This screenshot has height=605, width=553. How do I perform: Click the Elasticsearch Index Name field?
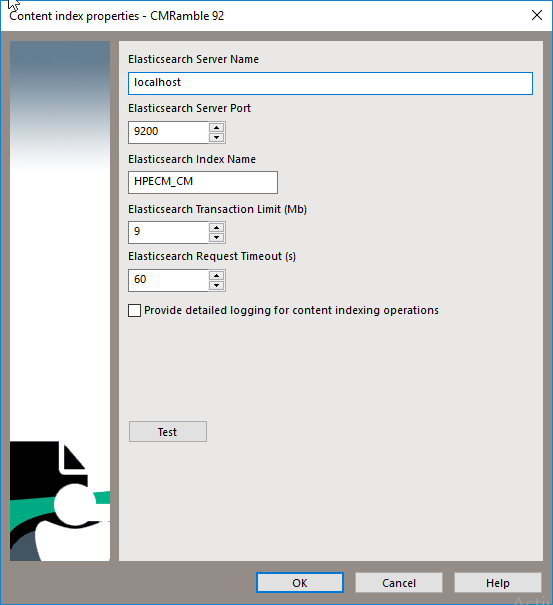203,182
